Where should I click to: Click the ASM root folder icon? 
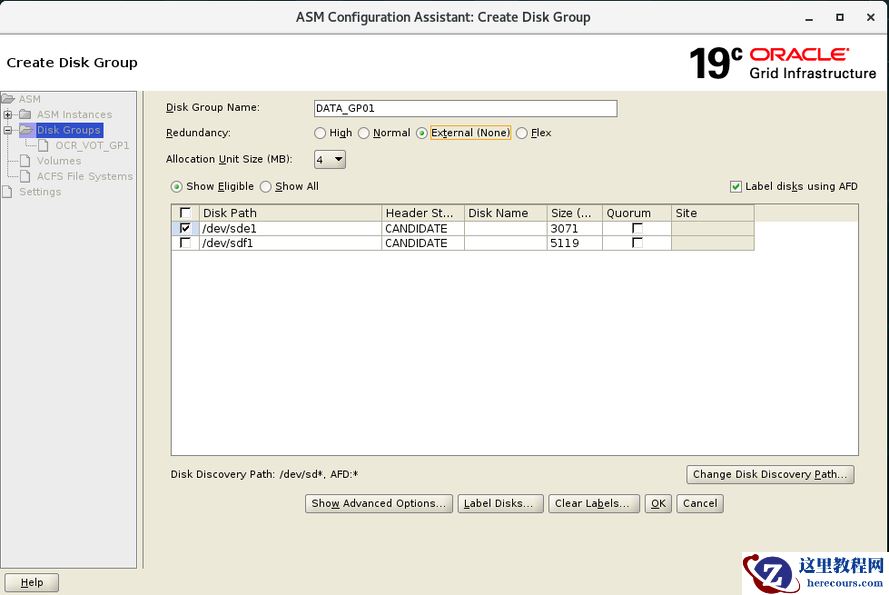[x=8, y=99]
